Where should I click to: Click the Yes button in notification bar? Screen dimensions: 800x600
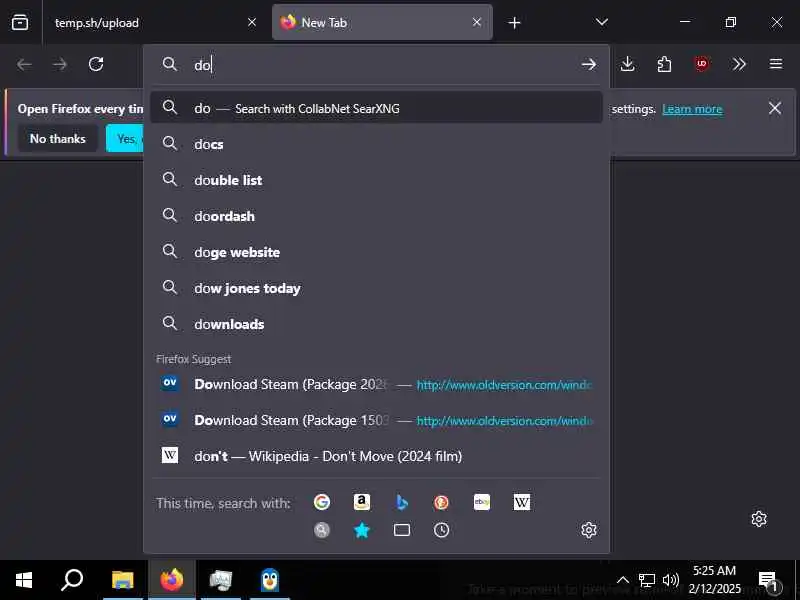coord(126,139)
